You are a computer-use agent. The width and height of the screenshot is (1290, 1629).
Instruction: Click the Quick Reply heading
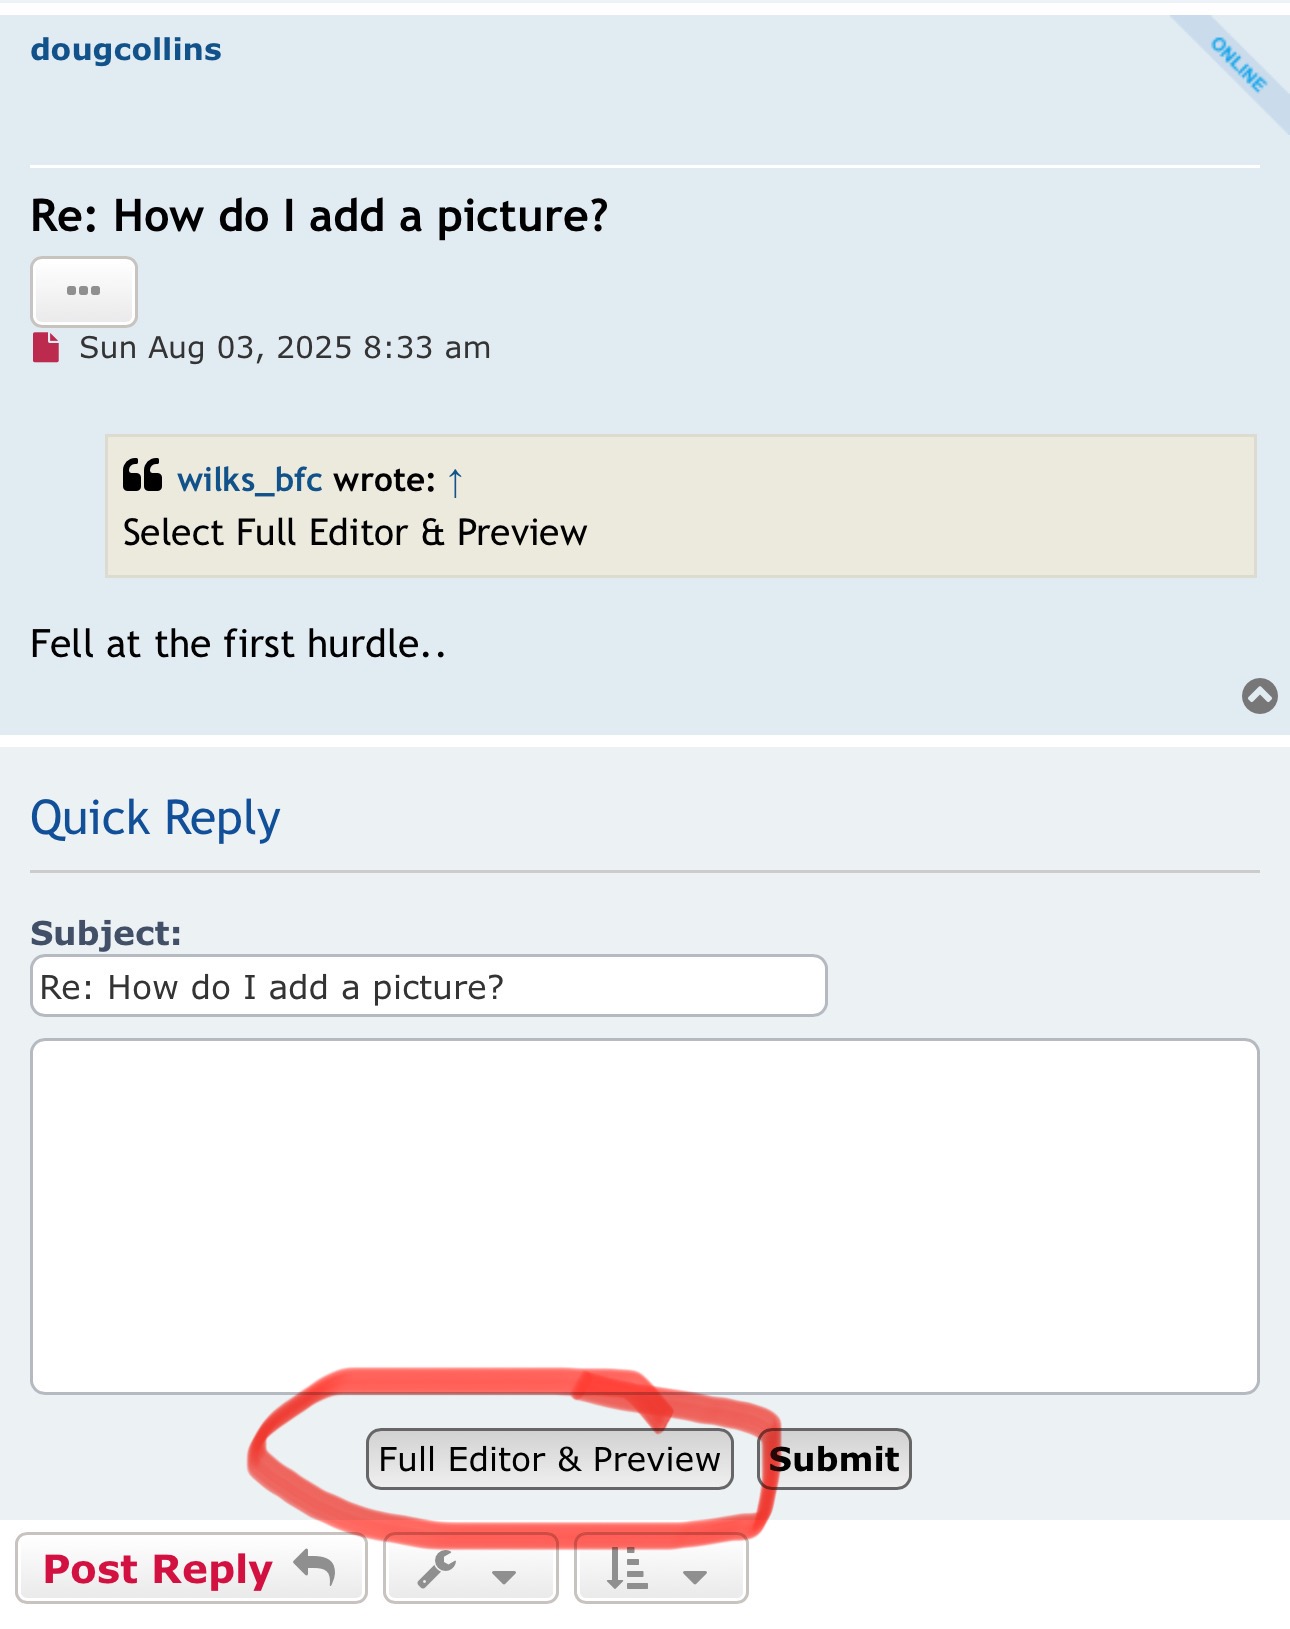point(155,818)
